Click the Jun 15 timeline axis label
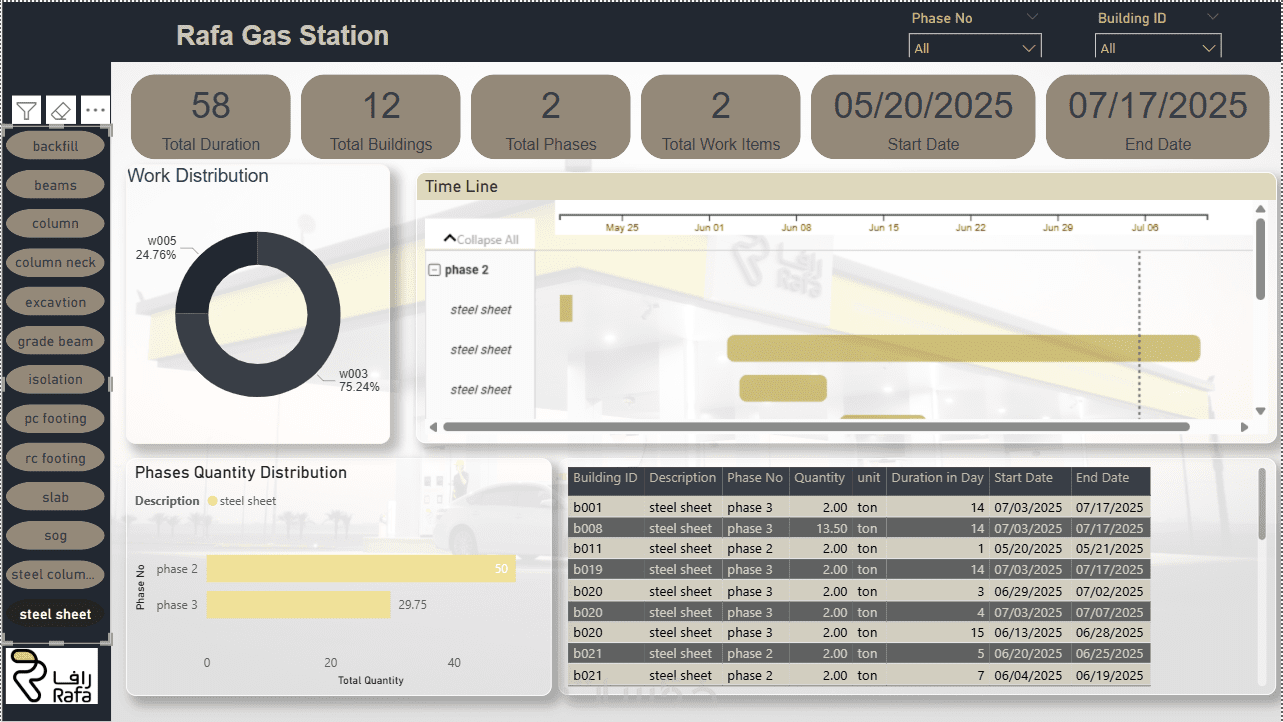 (x=884, y=228)
